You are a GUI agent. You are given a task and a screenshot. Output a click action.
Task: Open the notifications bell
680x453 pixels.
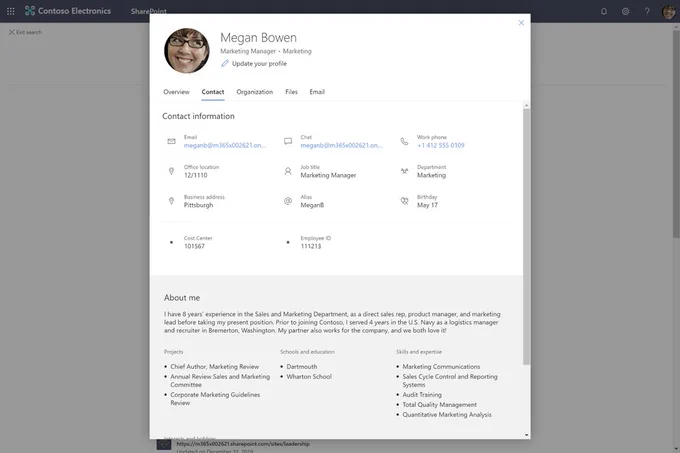(604, 11)
